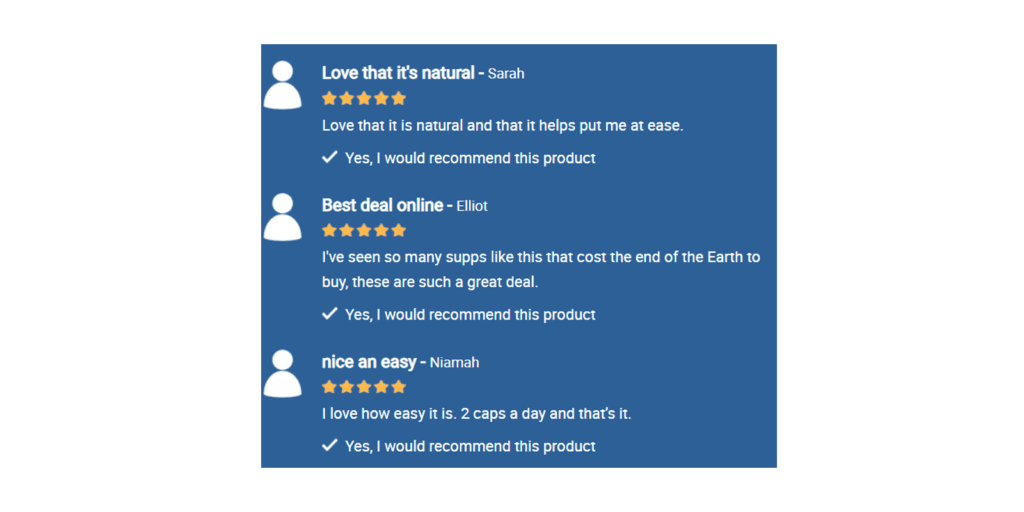
Task: Click review text about supps costing the Earth
Action: point(541,270)
